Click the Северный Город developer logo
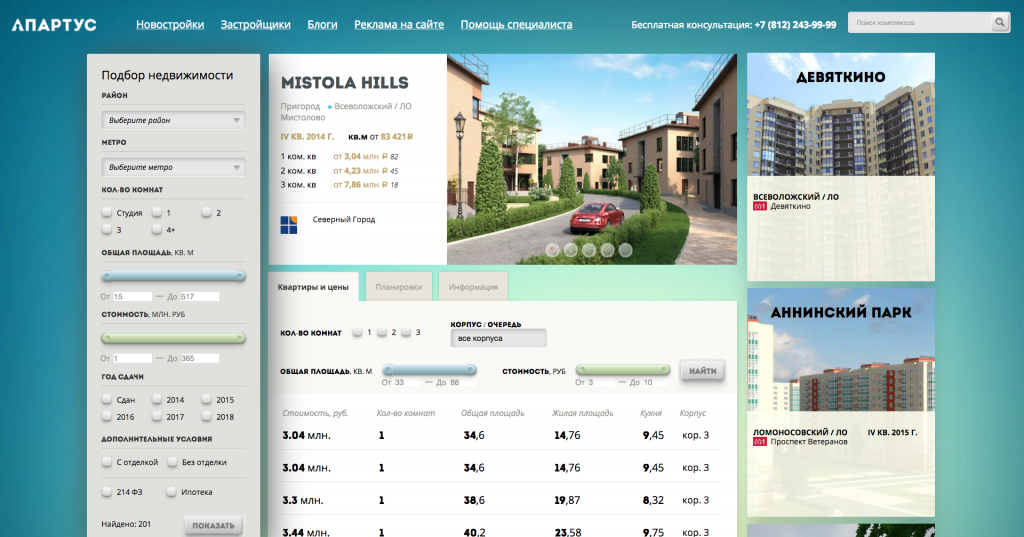Viewport: 1024px width, 537px height. click(x=289, y=225)
